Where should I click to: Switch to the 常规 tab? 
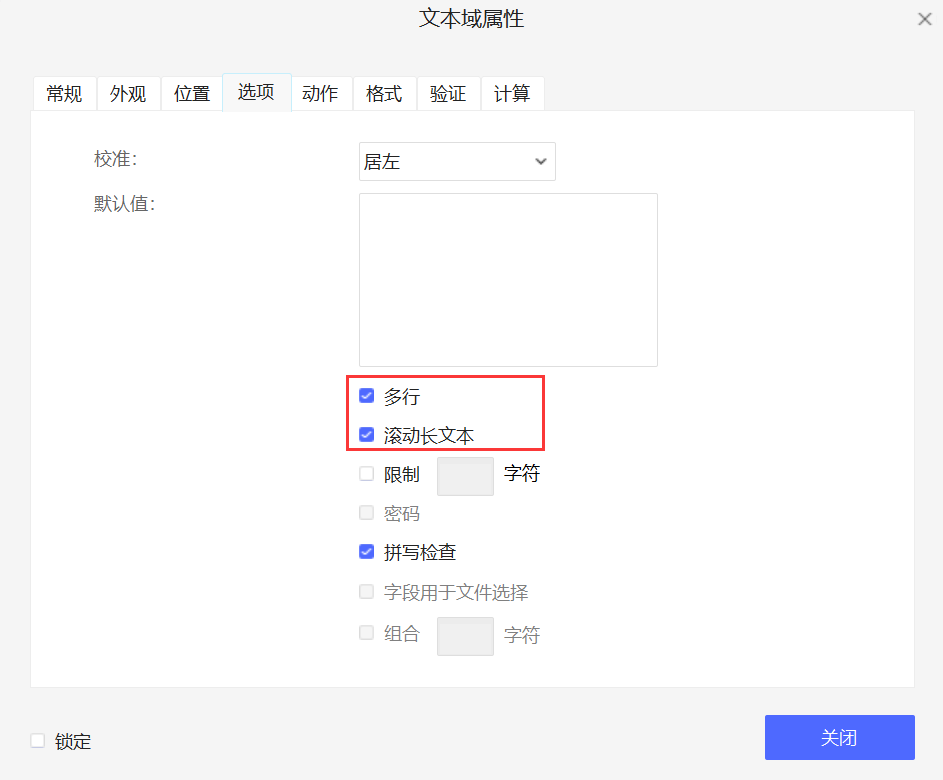pos(64,93)
